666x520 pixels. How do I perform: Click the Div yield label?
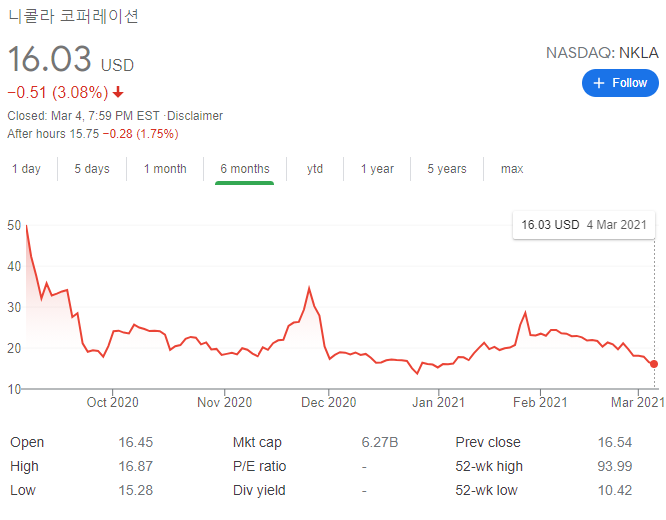(259, 490)
